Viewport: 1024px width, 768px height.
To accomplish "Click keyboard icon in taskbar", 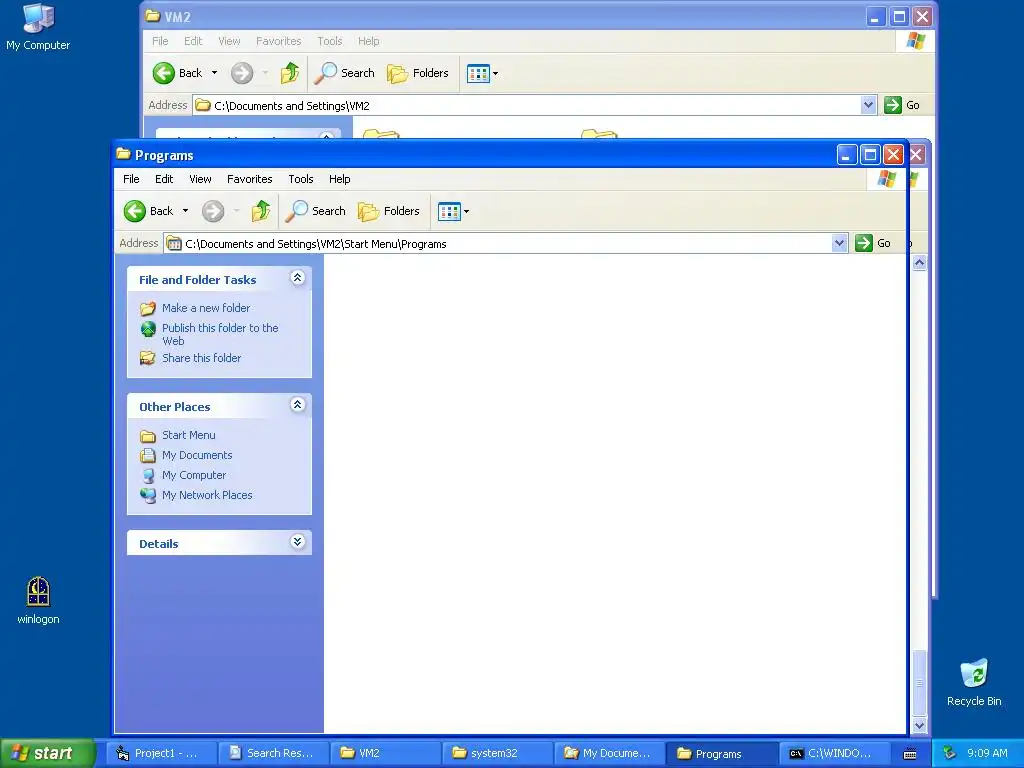I will [x=910, y=754].
